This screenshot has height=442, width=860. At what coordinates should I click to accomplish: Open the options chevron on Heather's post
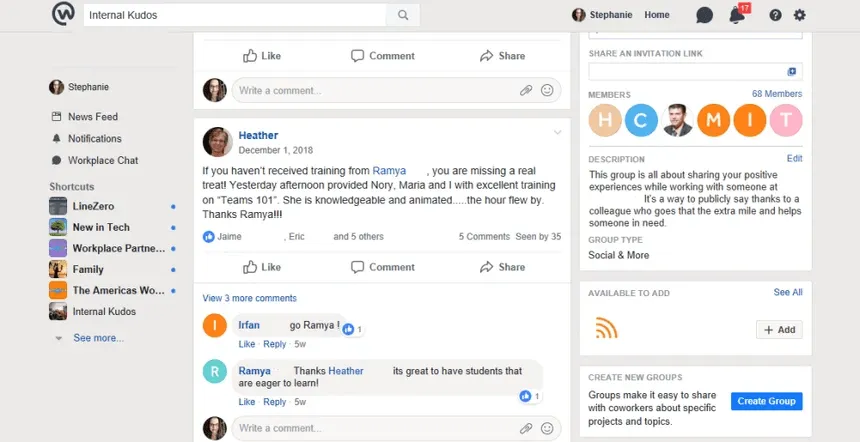coord(557,132)
